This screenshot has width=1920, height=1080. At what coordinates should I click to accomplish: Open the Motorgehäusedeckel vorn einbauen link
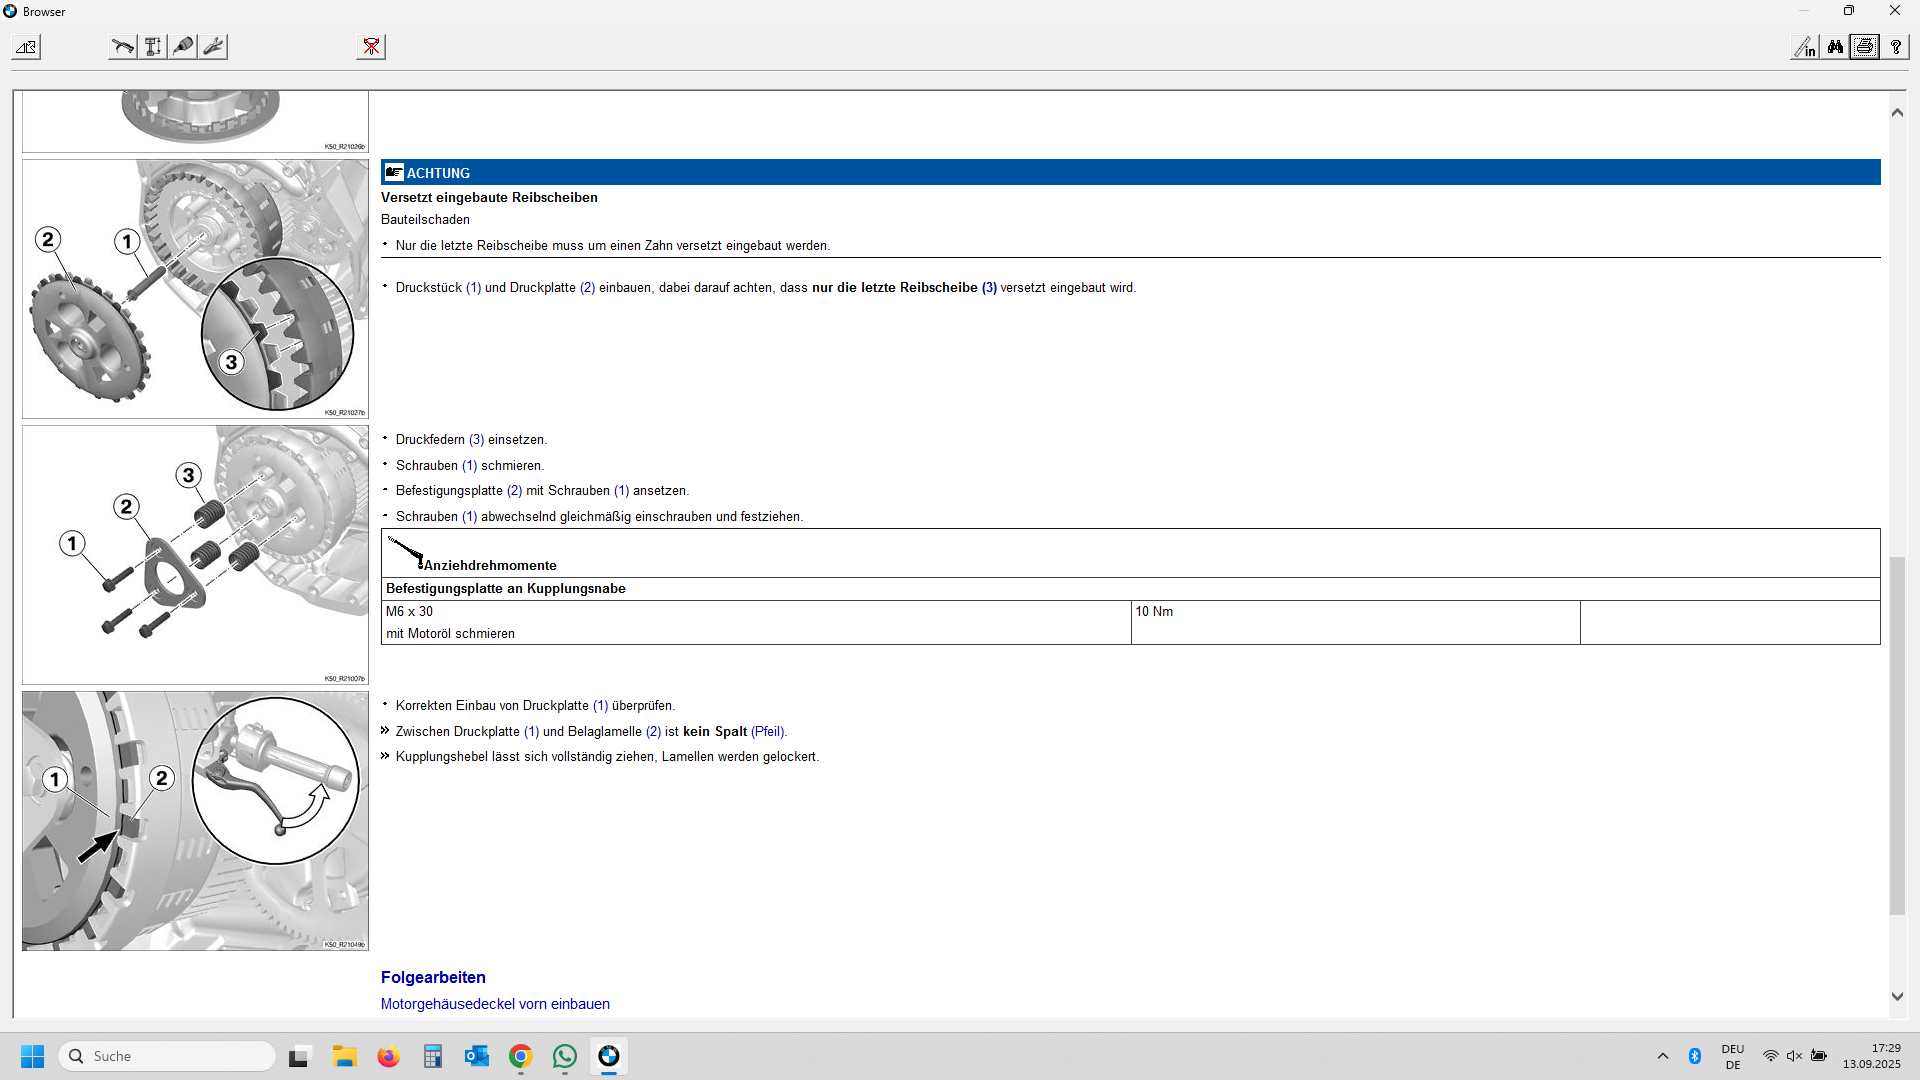495,1004
